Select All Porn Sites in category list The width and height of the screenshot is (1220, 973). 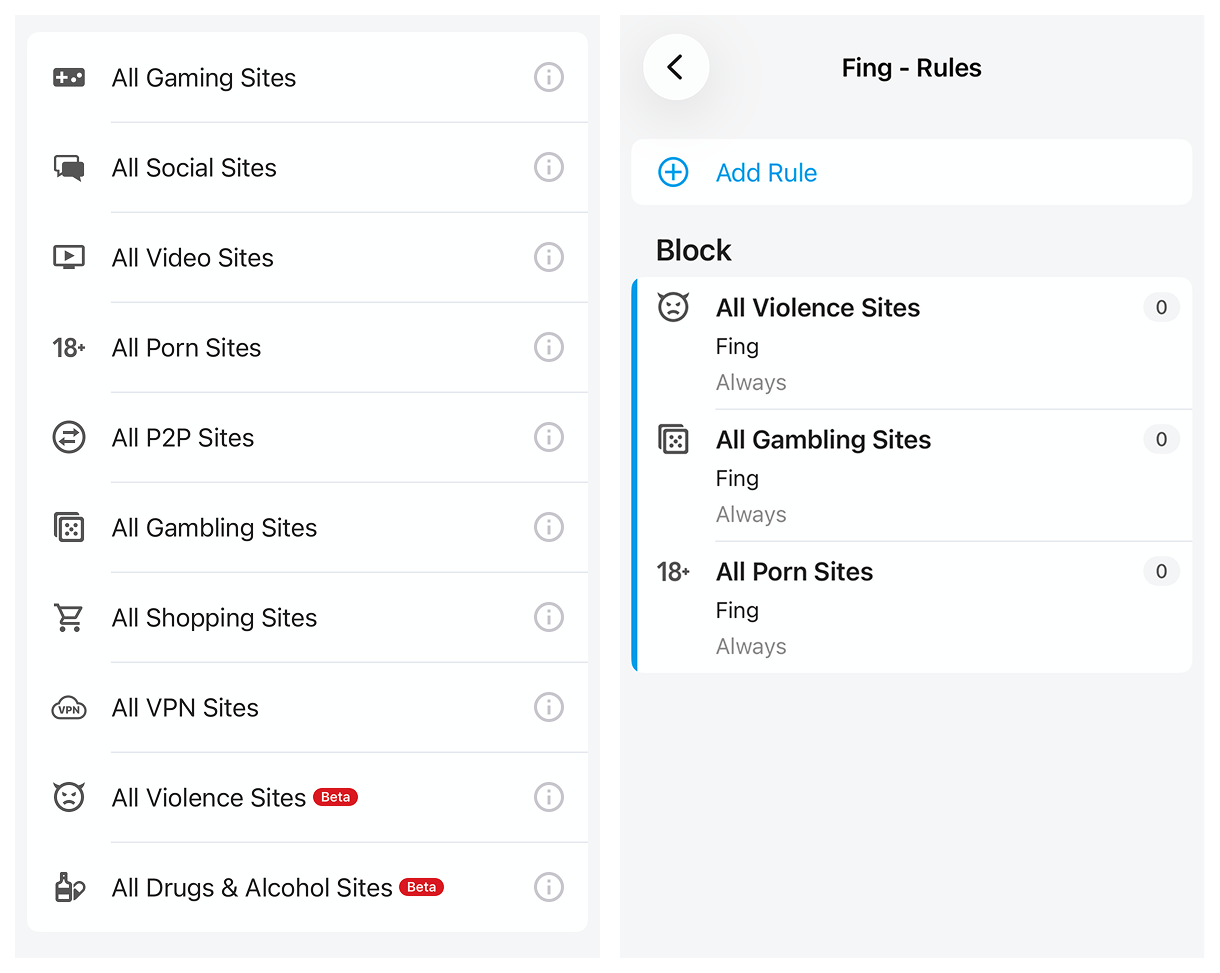pyautogui.click(x=186, y=348)
